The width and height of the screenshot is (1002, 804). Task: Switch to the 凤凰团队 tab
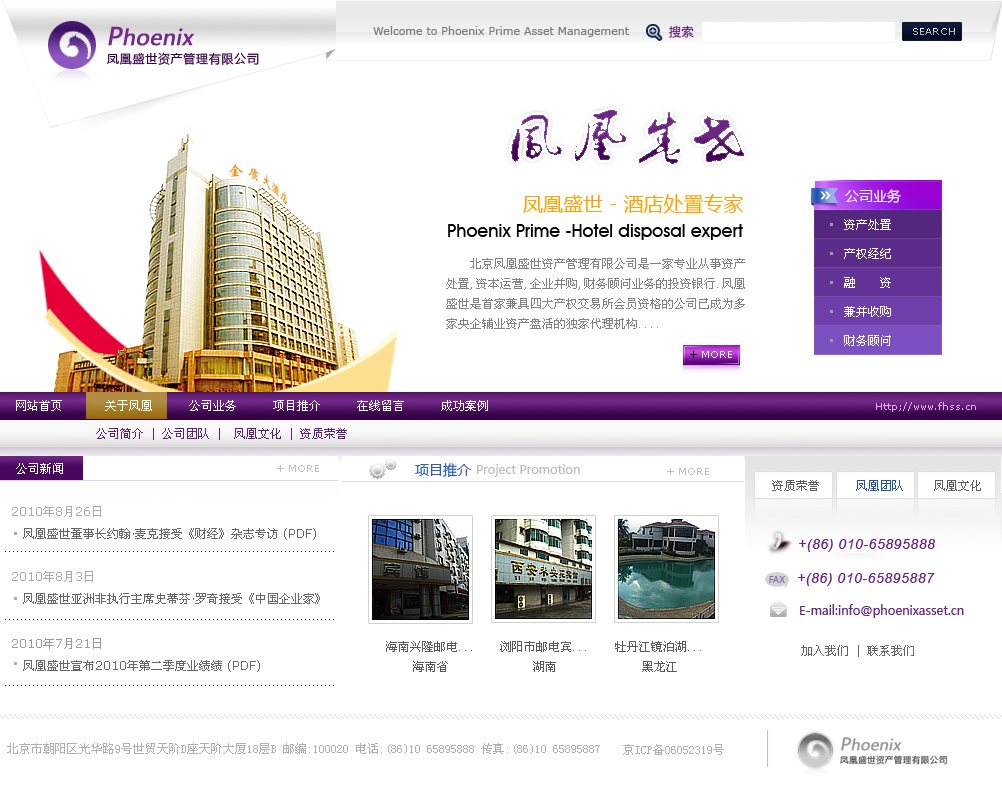click(878, 486)
